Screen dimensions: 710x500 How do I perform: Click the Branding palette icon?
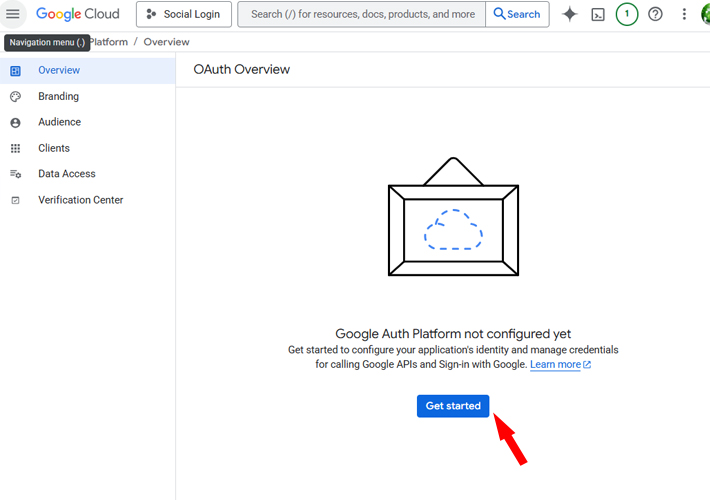click(x=15, y=96)
